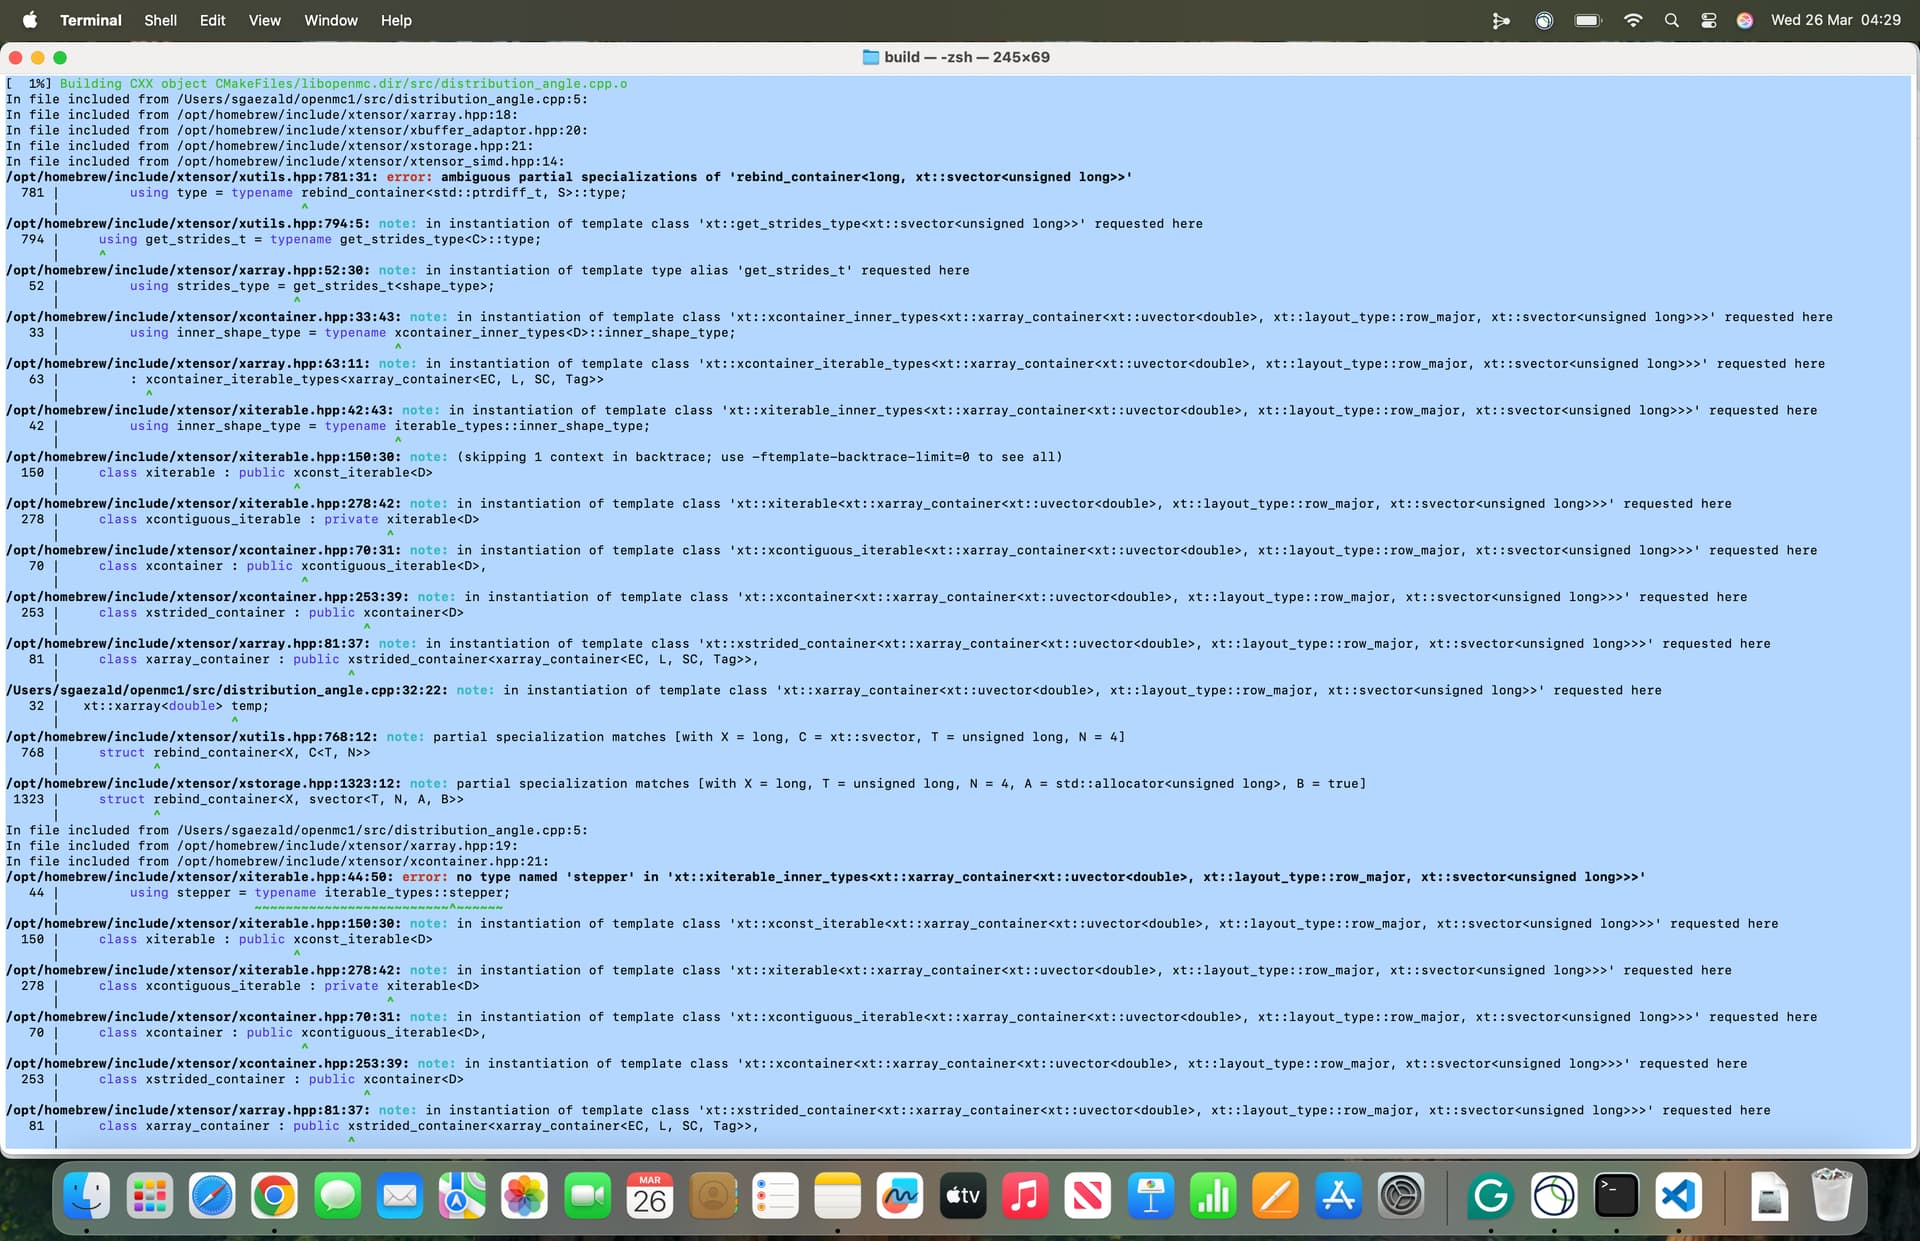Open Control Center in menu bar

[x=1708, y=20]
